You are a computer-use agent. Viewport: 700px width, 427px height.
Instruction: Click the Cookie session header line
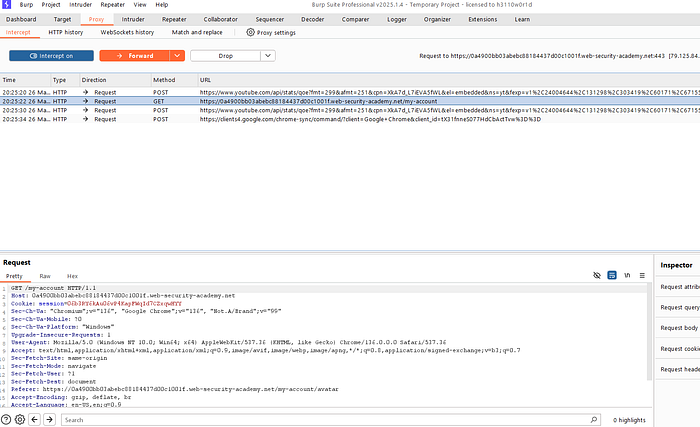(96, 303)
